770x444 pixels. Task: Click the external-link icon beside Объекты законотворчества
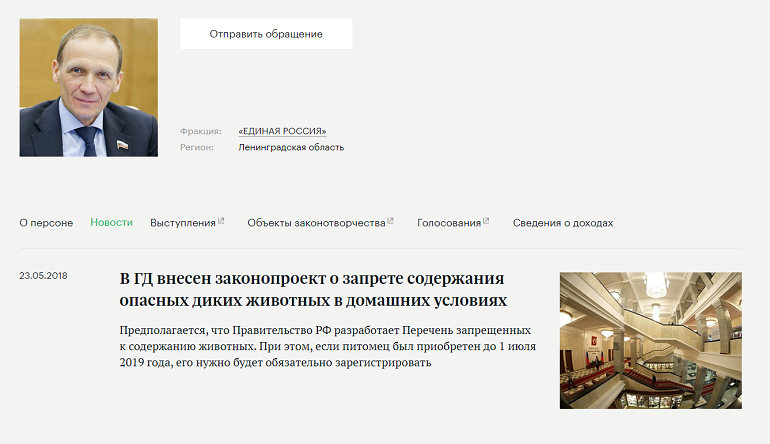[x=390, y=221]
